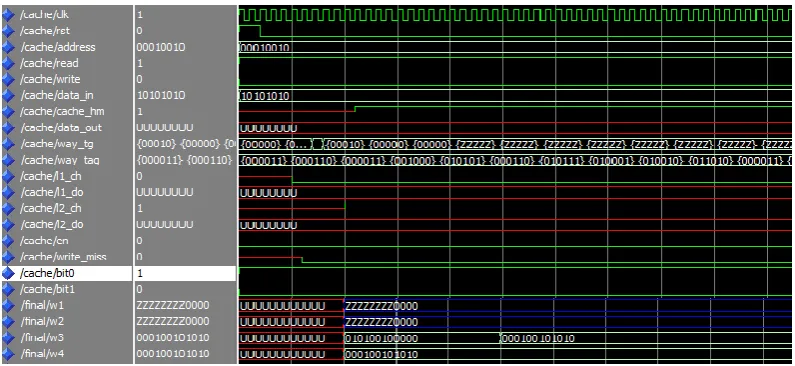Image resolution: width=795 pixels, height=366 pixels.
Task: Select the highlighted /cache/bit0 signal name
Action: coord(48,273)
